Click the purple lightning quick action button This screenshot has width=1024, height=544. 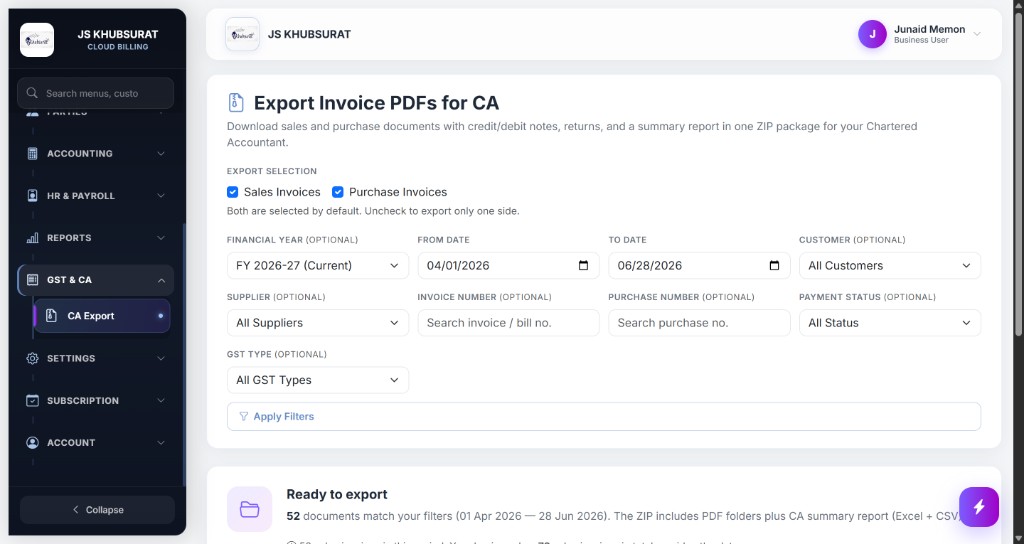click(x=979, y=507)
